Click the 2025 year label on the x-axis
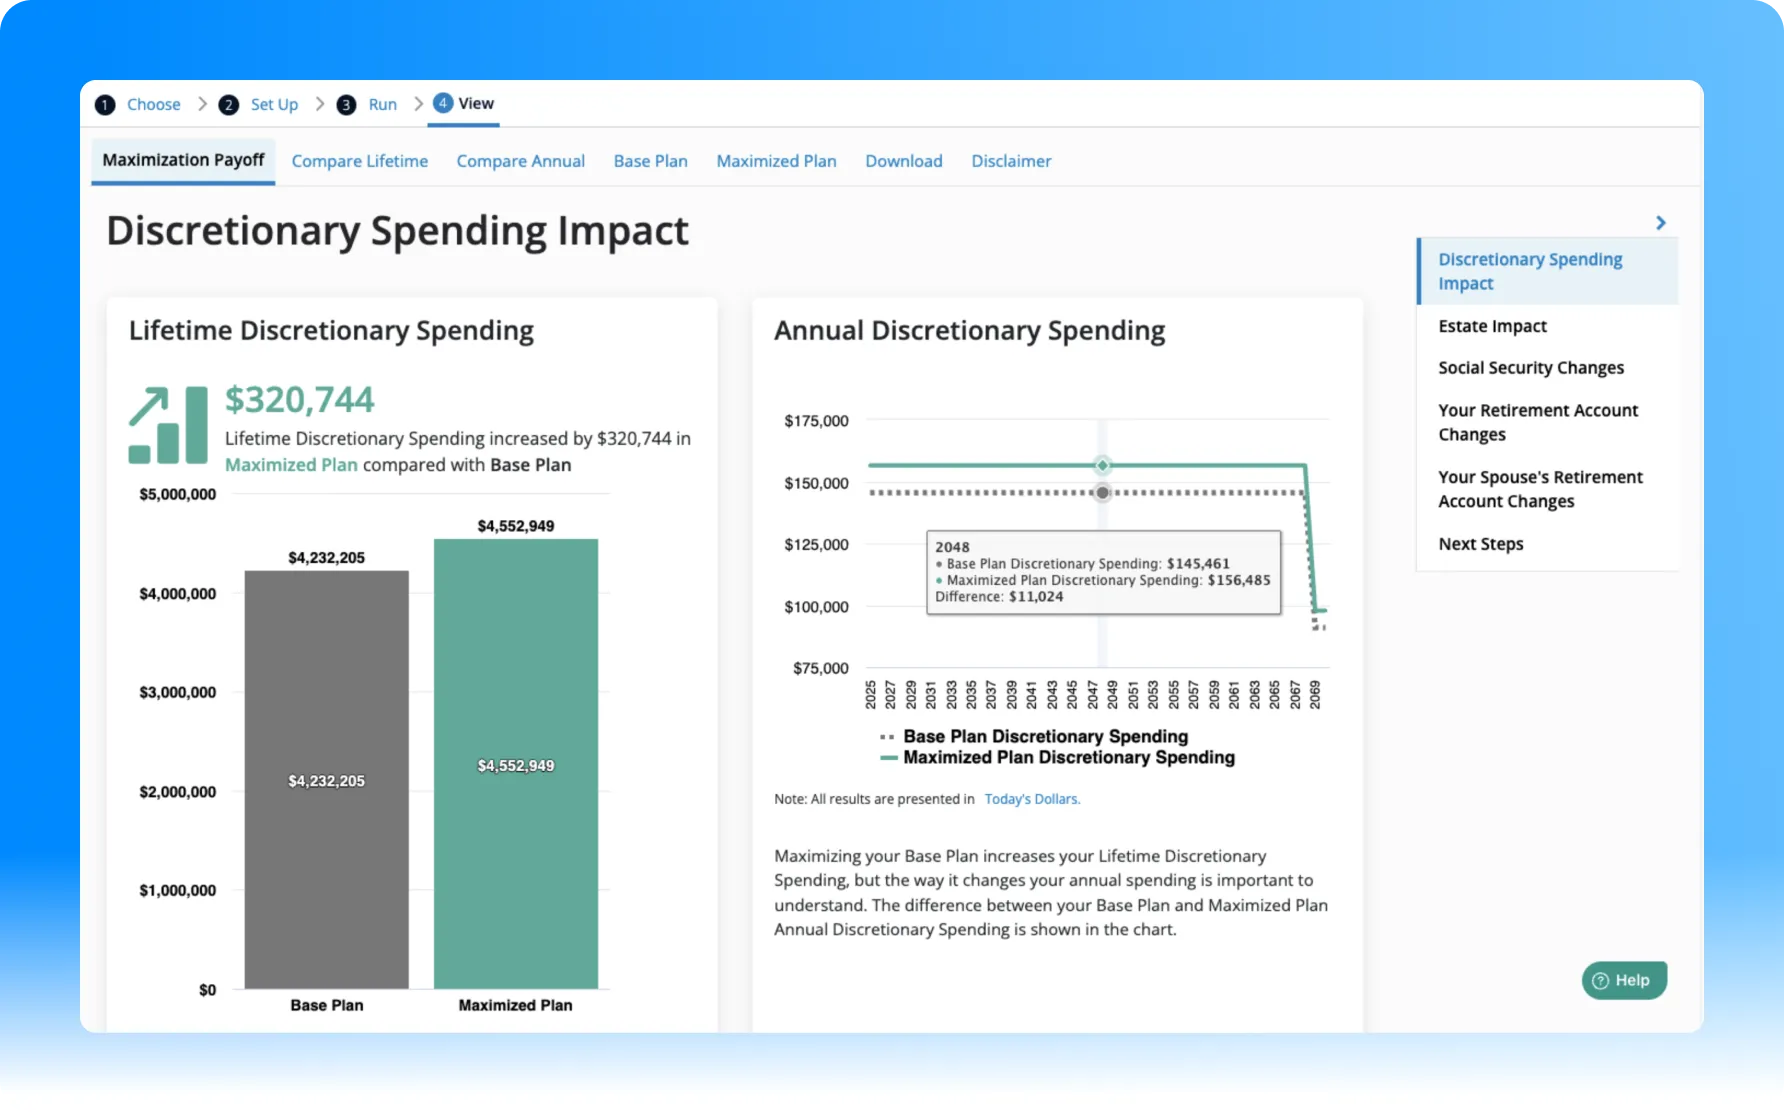The height and width of the screenshot is (1113, 1784). tap(870, 695)
